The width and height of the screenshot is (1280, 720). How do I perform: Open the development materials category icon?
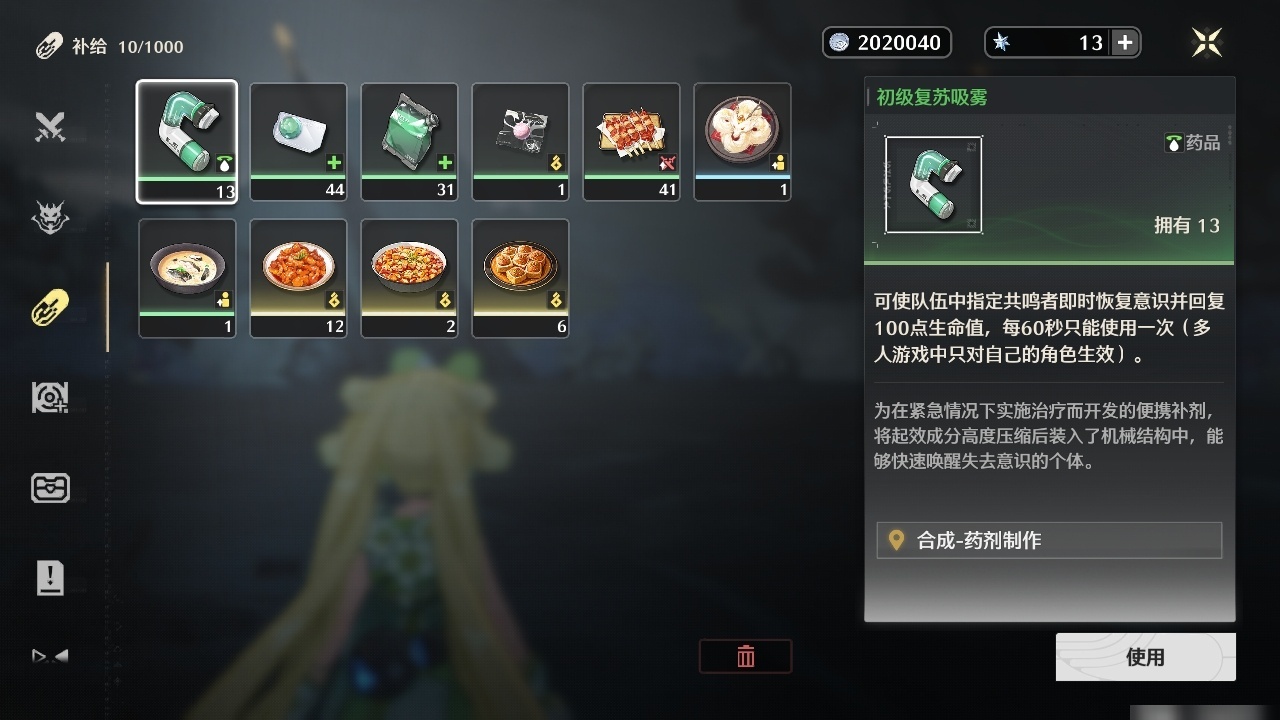[x=50, y=398]
